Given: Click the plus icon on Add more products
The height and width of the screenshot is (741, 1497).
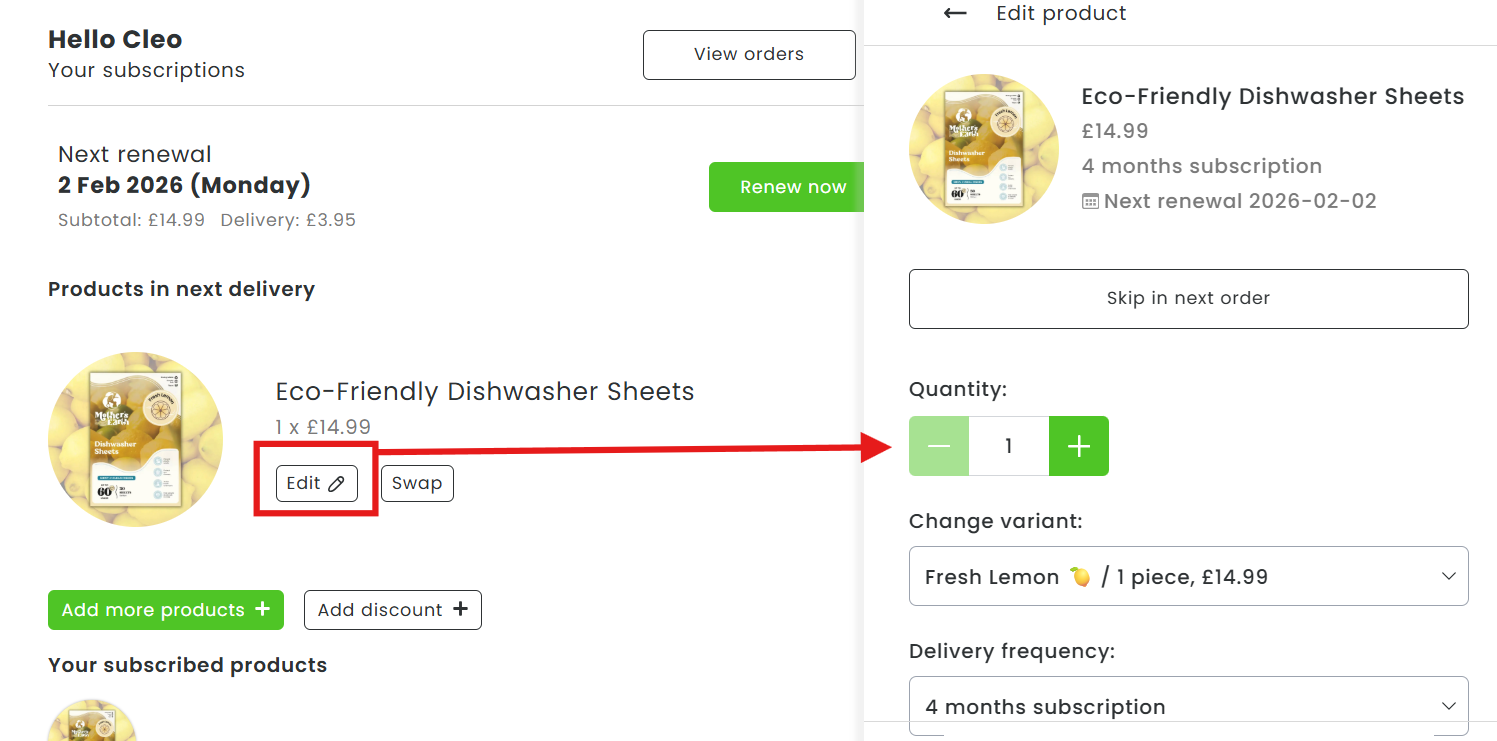Looking at the screenshot, I should tap(262, 609).
